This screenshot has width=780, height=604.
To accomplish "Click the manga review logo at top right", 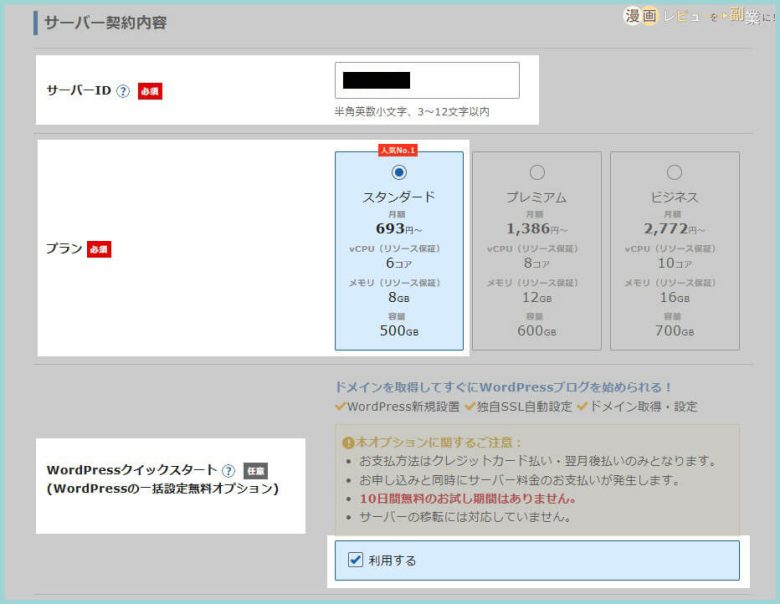I will click(698, 16).
